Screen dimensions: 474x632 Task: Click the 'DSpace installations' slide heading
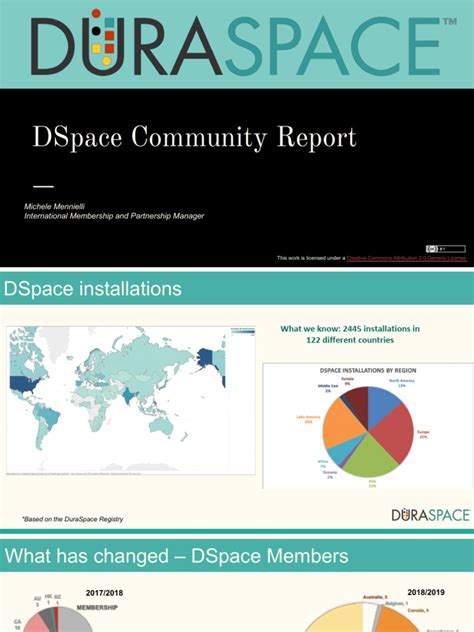point(93,289)
